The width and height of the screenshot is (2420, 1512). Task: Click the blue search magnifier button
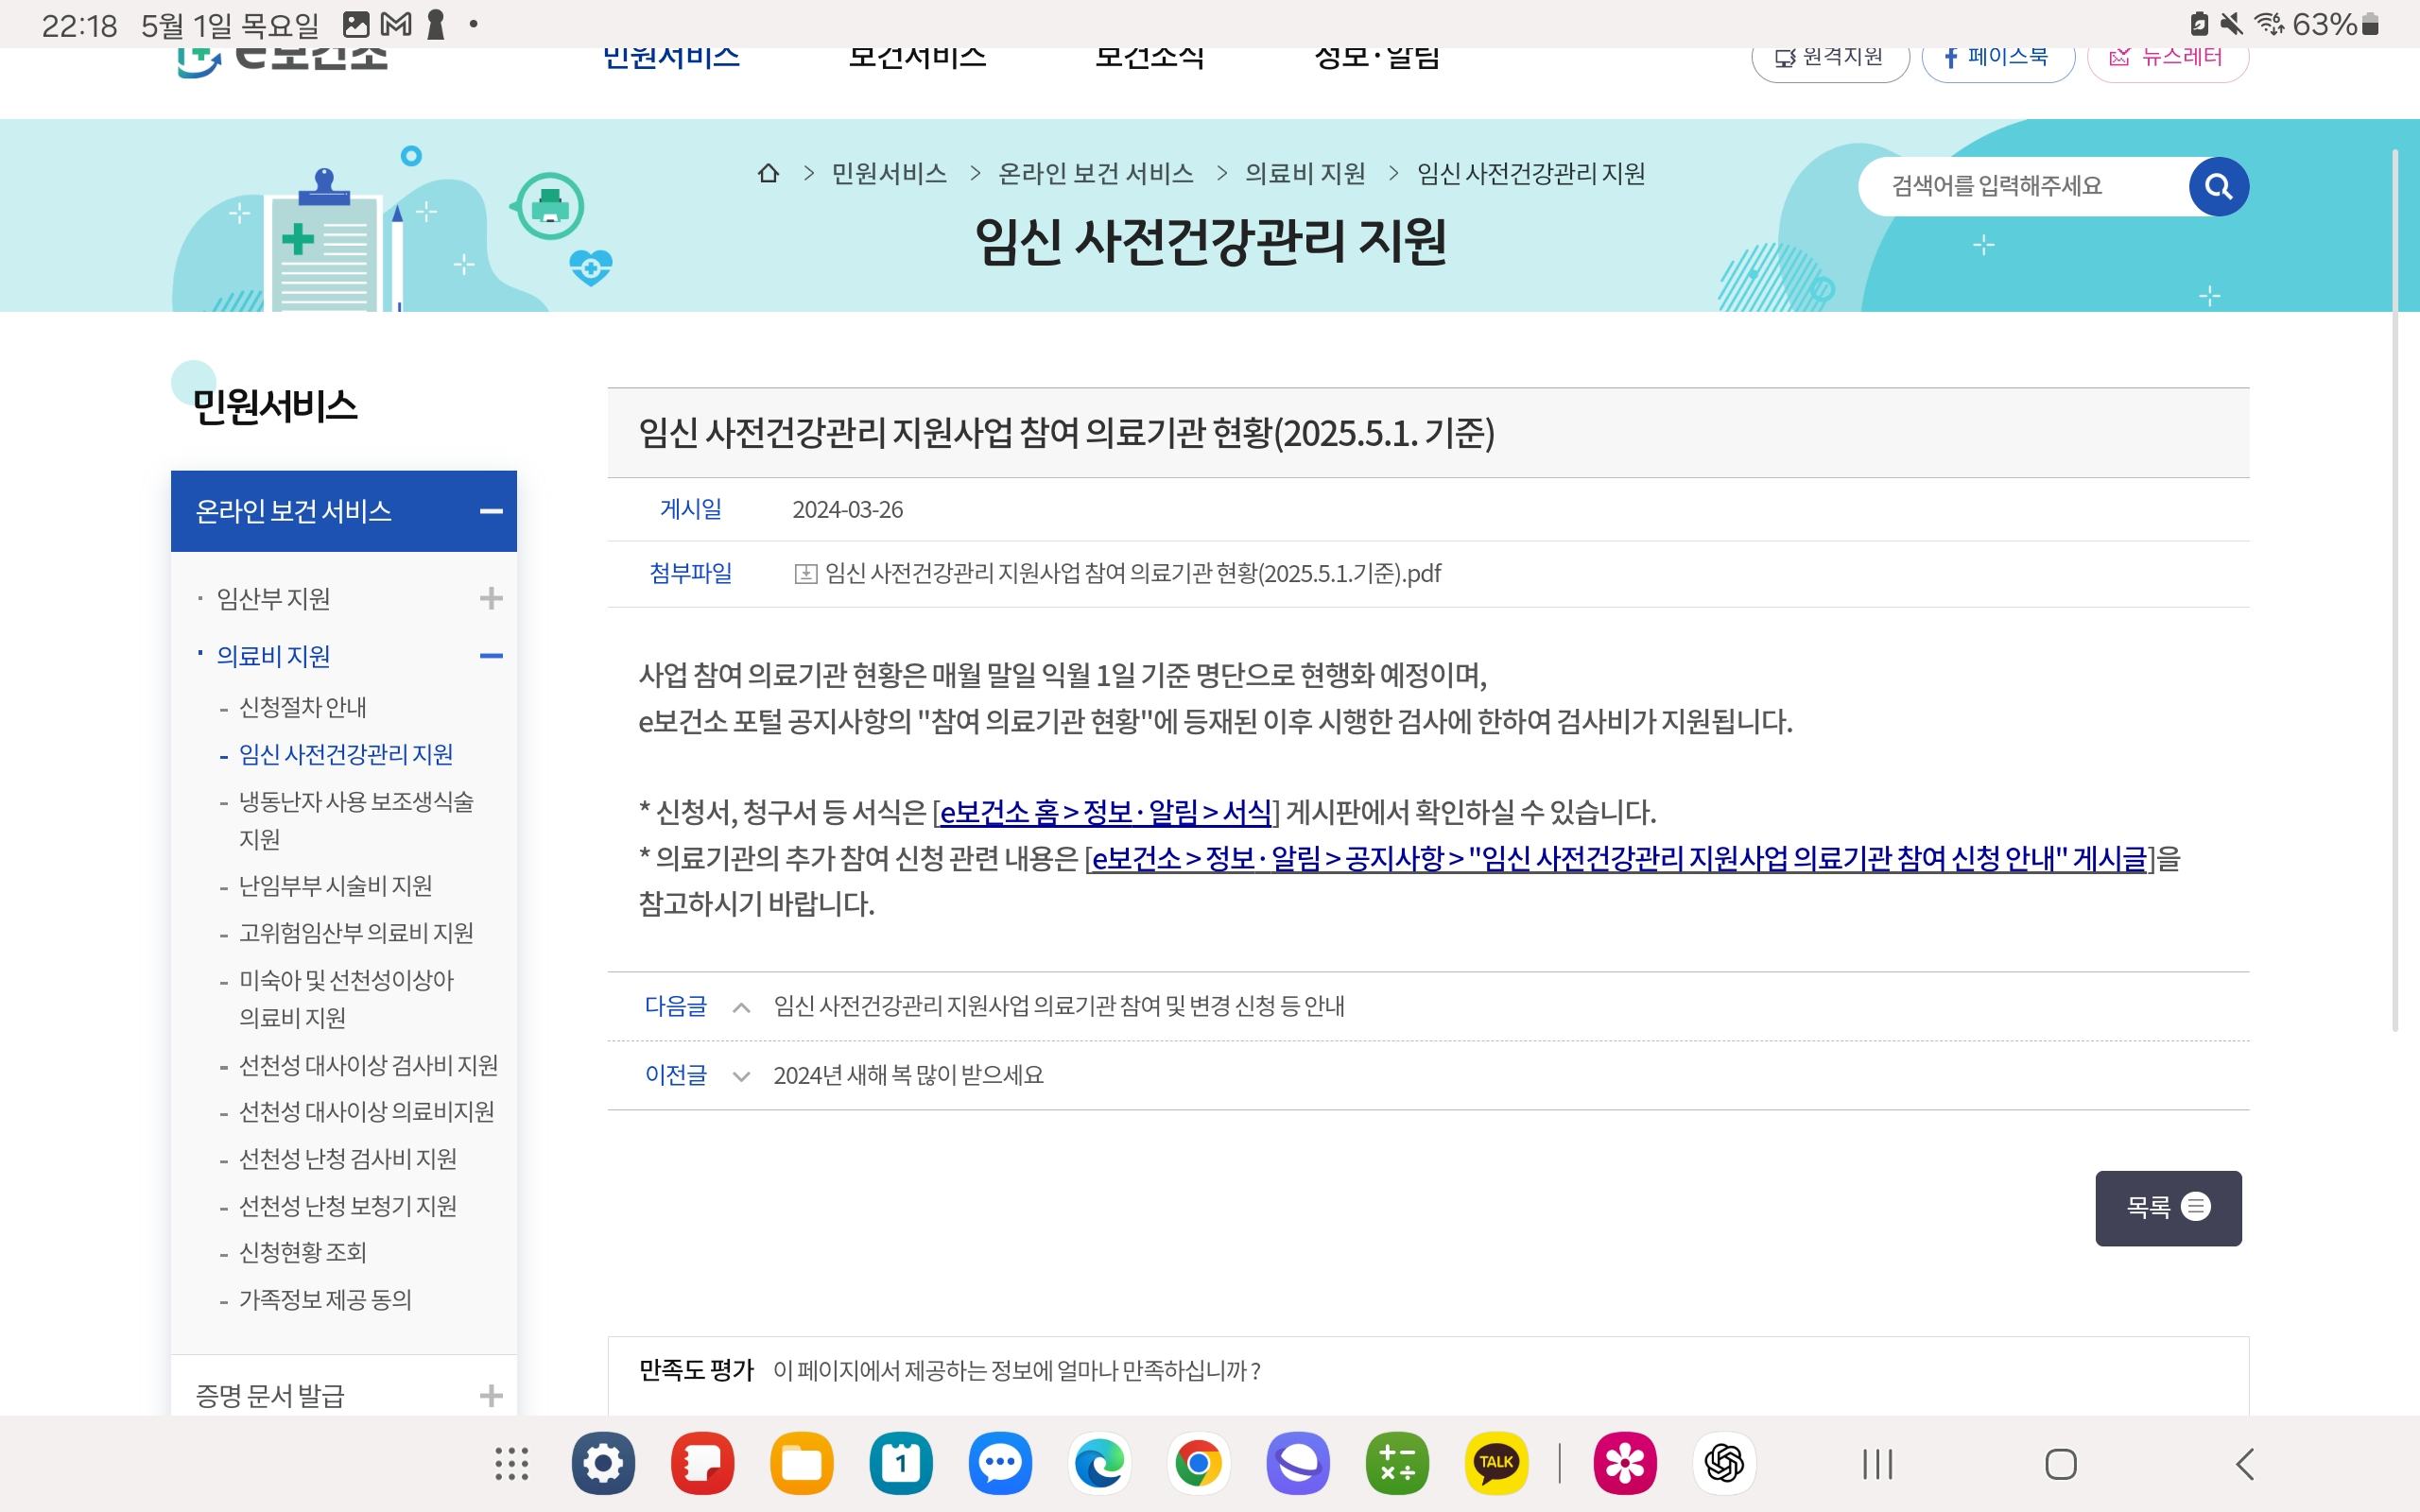pyautogui.click(x=2217, y=186)
